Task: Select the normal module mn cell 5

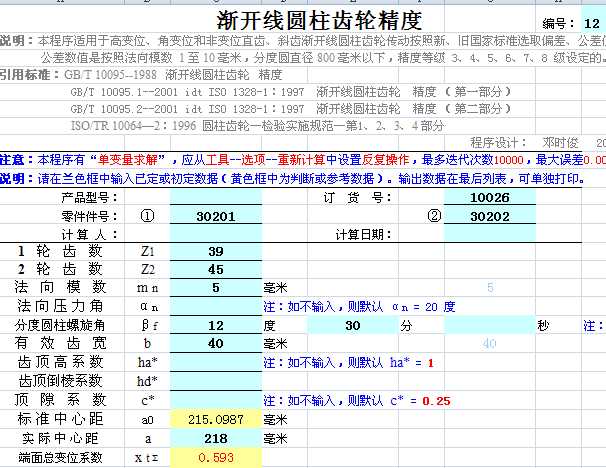Action: click(x=216, y=288)
